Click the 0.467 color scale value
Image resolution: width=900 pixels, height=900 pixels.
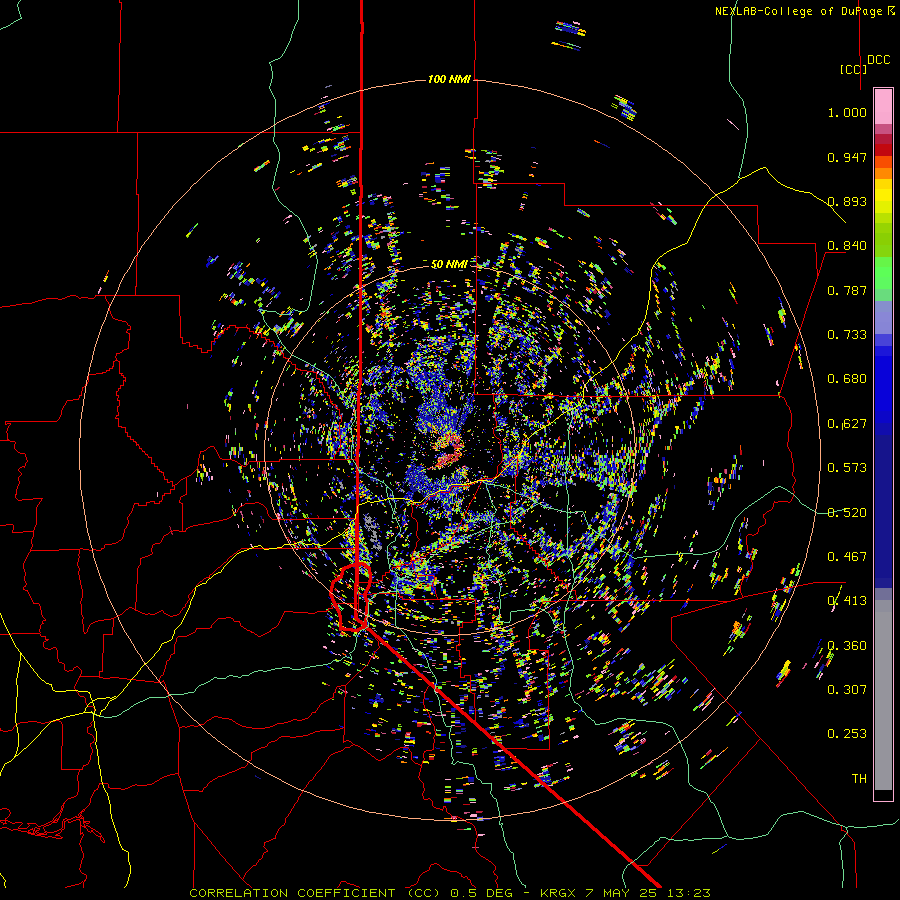point(847,557)
